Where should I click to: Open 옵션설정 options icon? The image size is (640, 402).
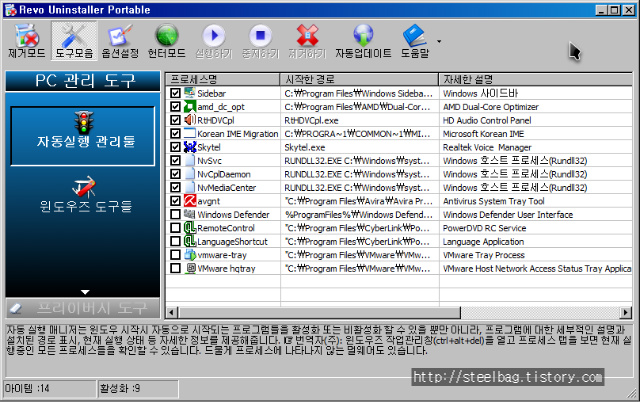(120, 41)
